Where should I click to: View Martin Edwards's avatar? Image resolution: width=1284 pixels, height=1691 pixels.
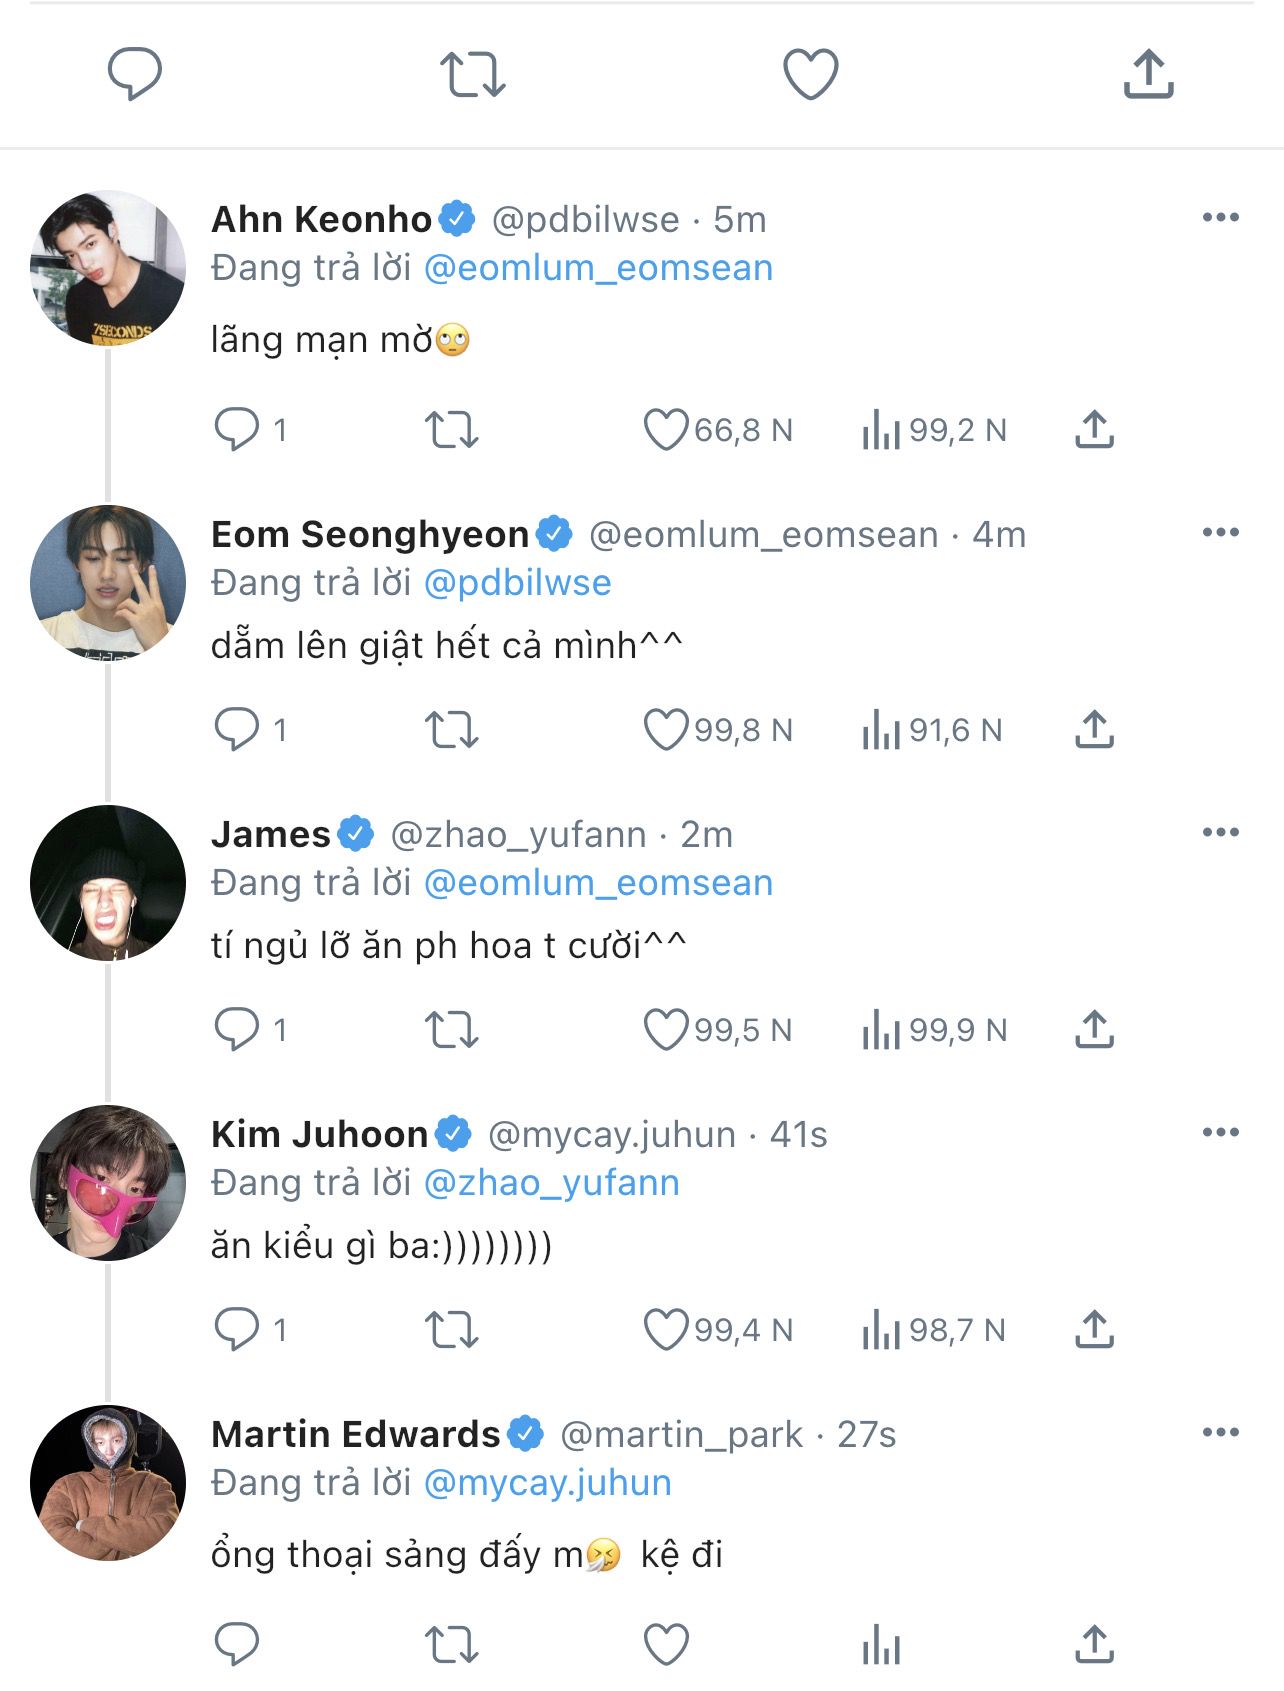point(108,1483)
